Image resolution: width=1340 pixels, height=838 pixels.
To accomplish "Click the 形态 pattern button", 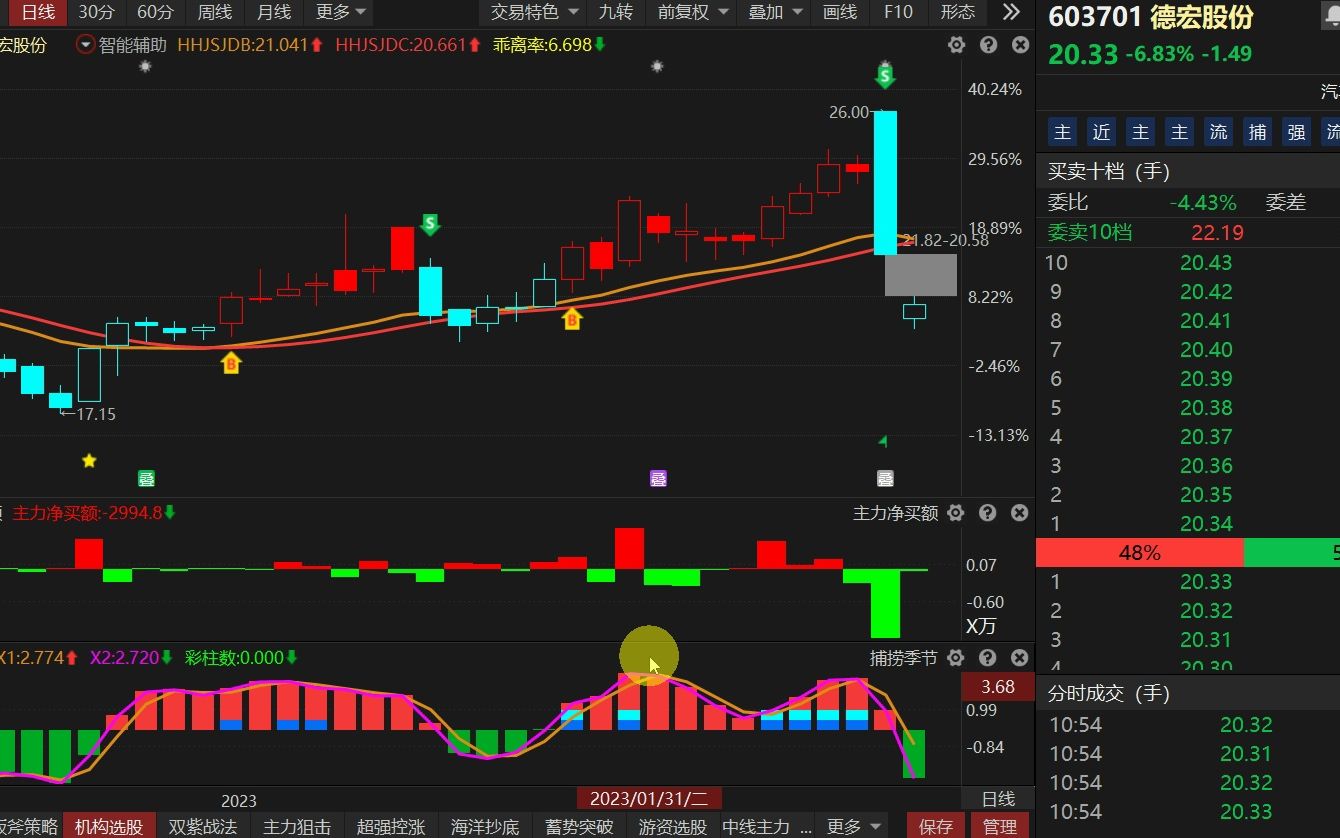I will click(958, 12).
